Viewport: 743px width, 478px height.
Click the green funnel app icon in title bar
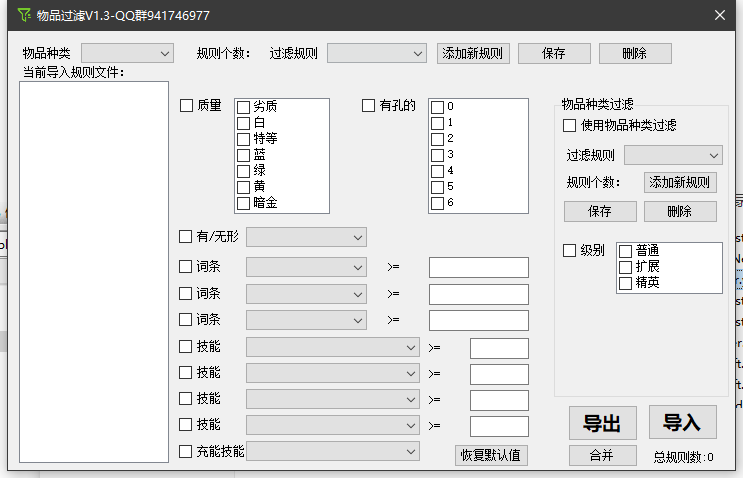[x=25, y=15]
